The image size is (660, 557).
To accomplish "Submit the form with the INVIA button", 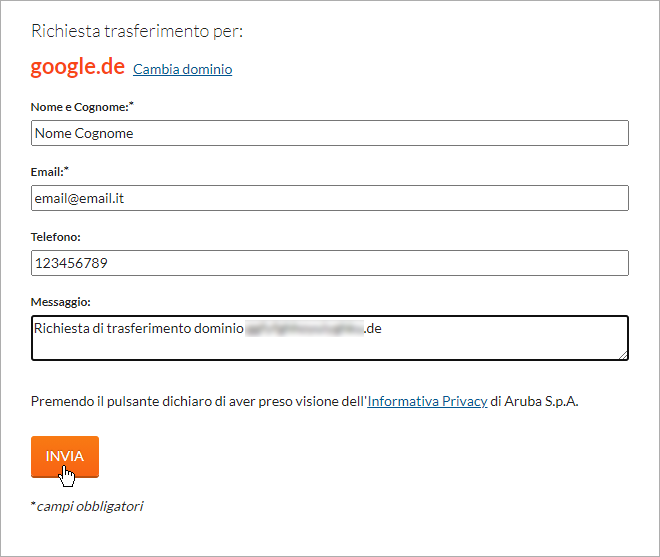I will [65, 457].
